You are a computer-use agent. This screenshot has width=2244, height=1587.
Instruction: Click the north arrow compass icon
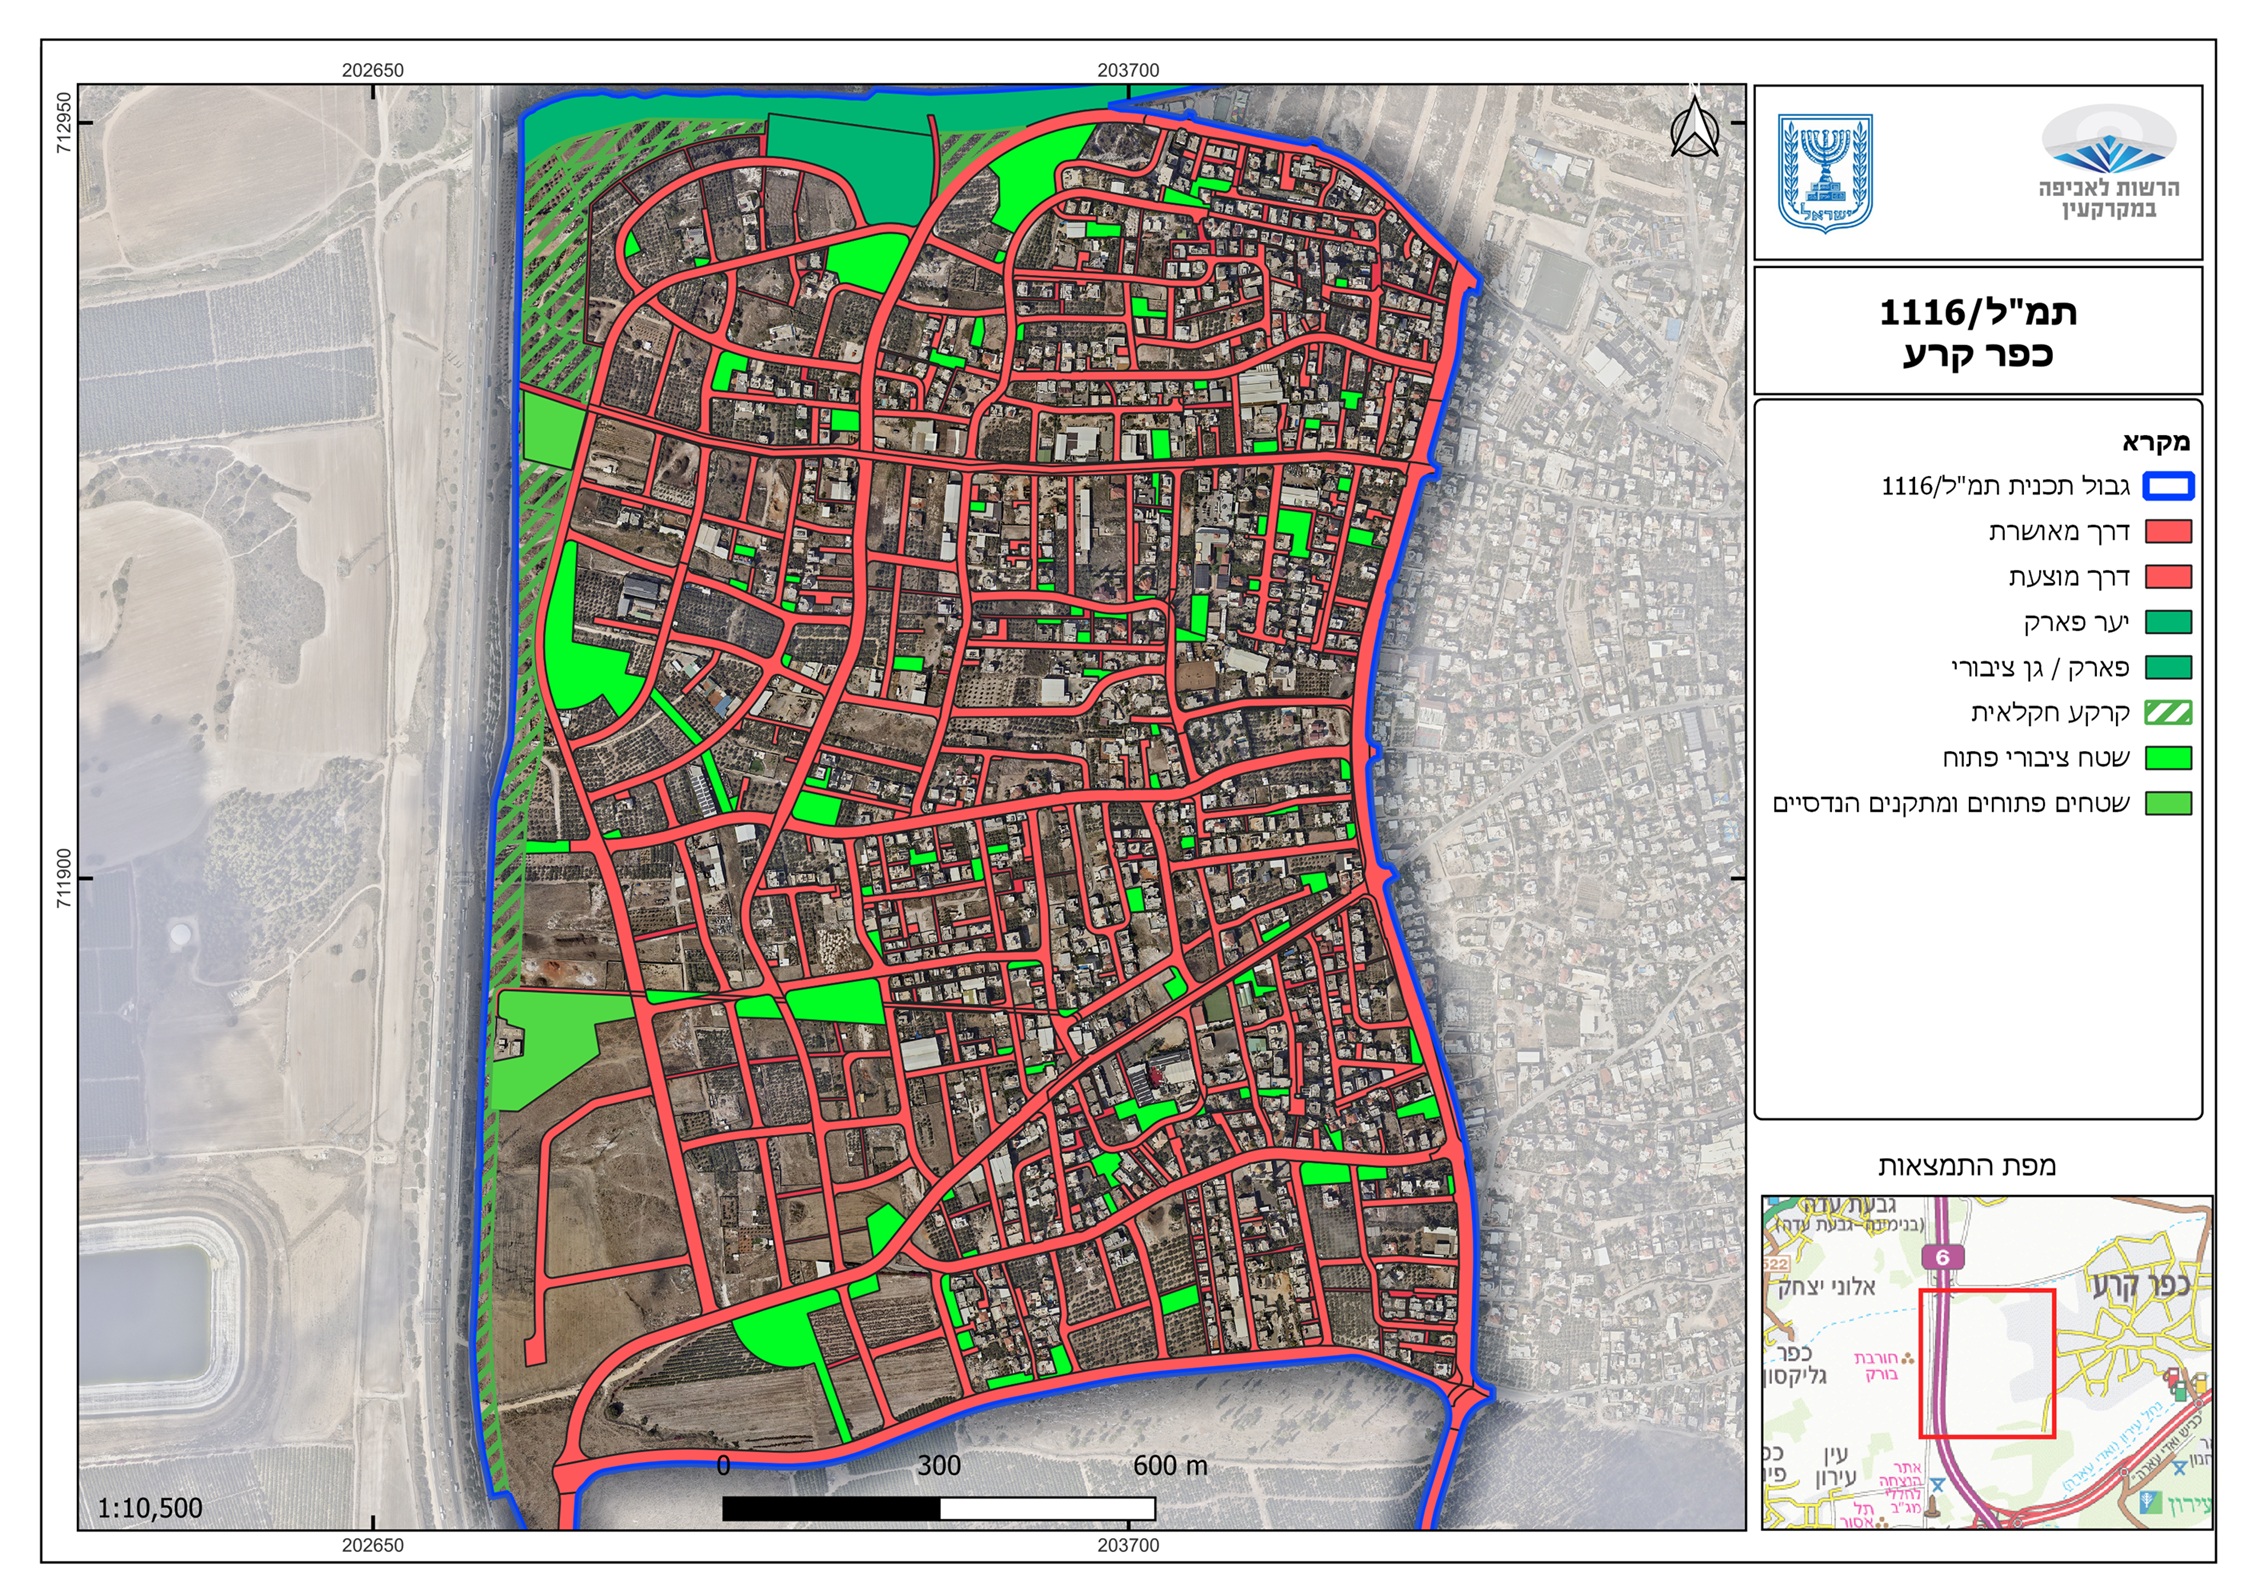pyautogui.click(x=1694, y=128)
